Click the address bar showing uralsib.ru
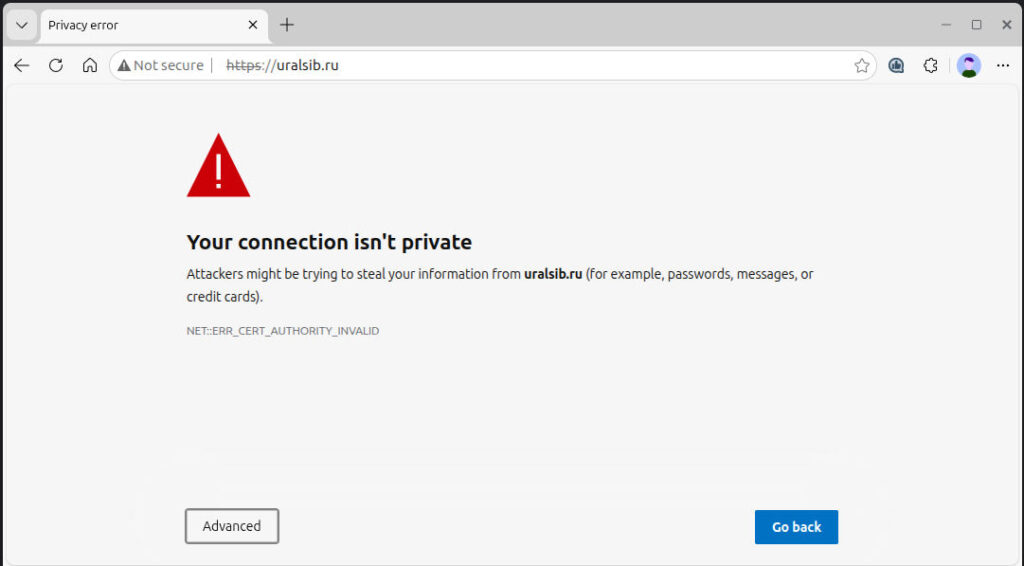Screen dimensions: 1024x566 (493, 65)
